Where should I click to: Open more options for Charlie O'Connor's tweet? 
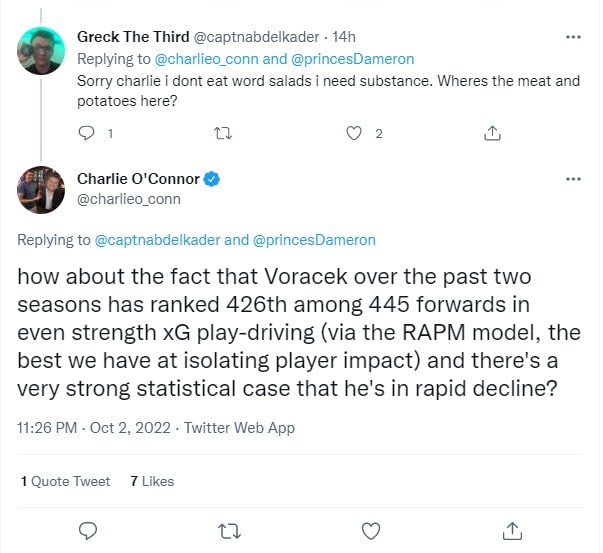573,179
